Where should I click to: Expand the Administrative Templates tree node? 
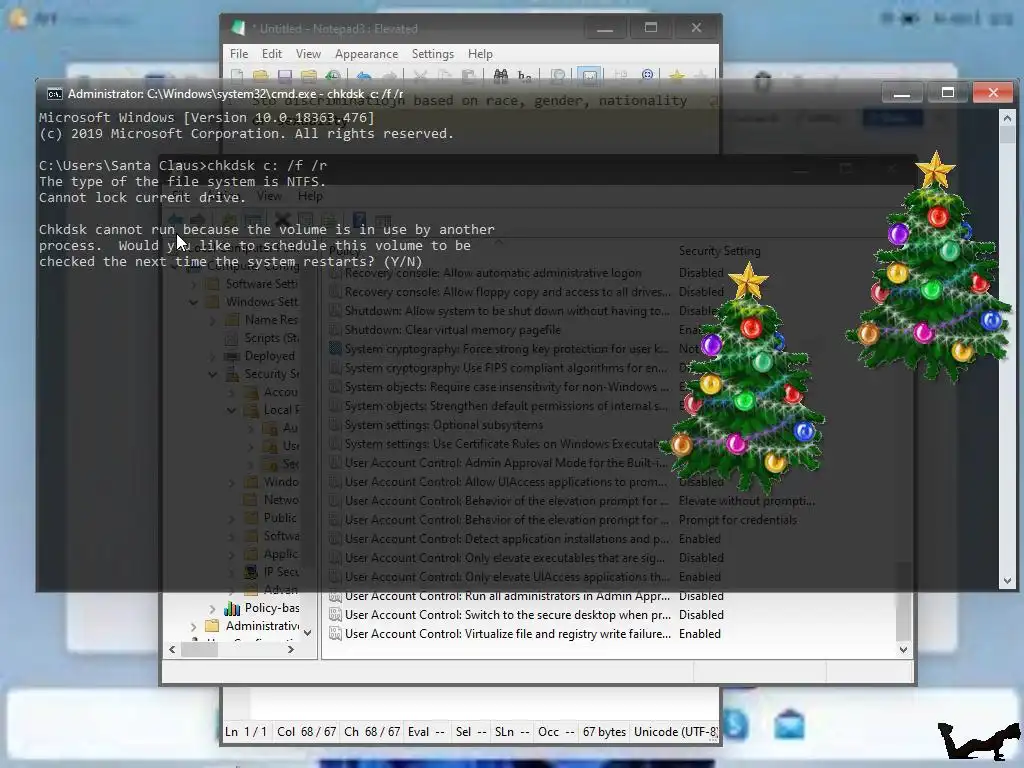pos(193,626)
